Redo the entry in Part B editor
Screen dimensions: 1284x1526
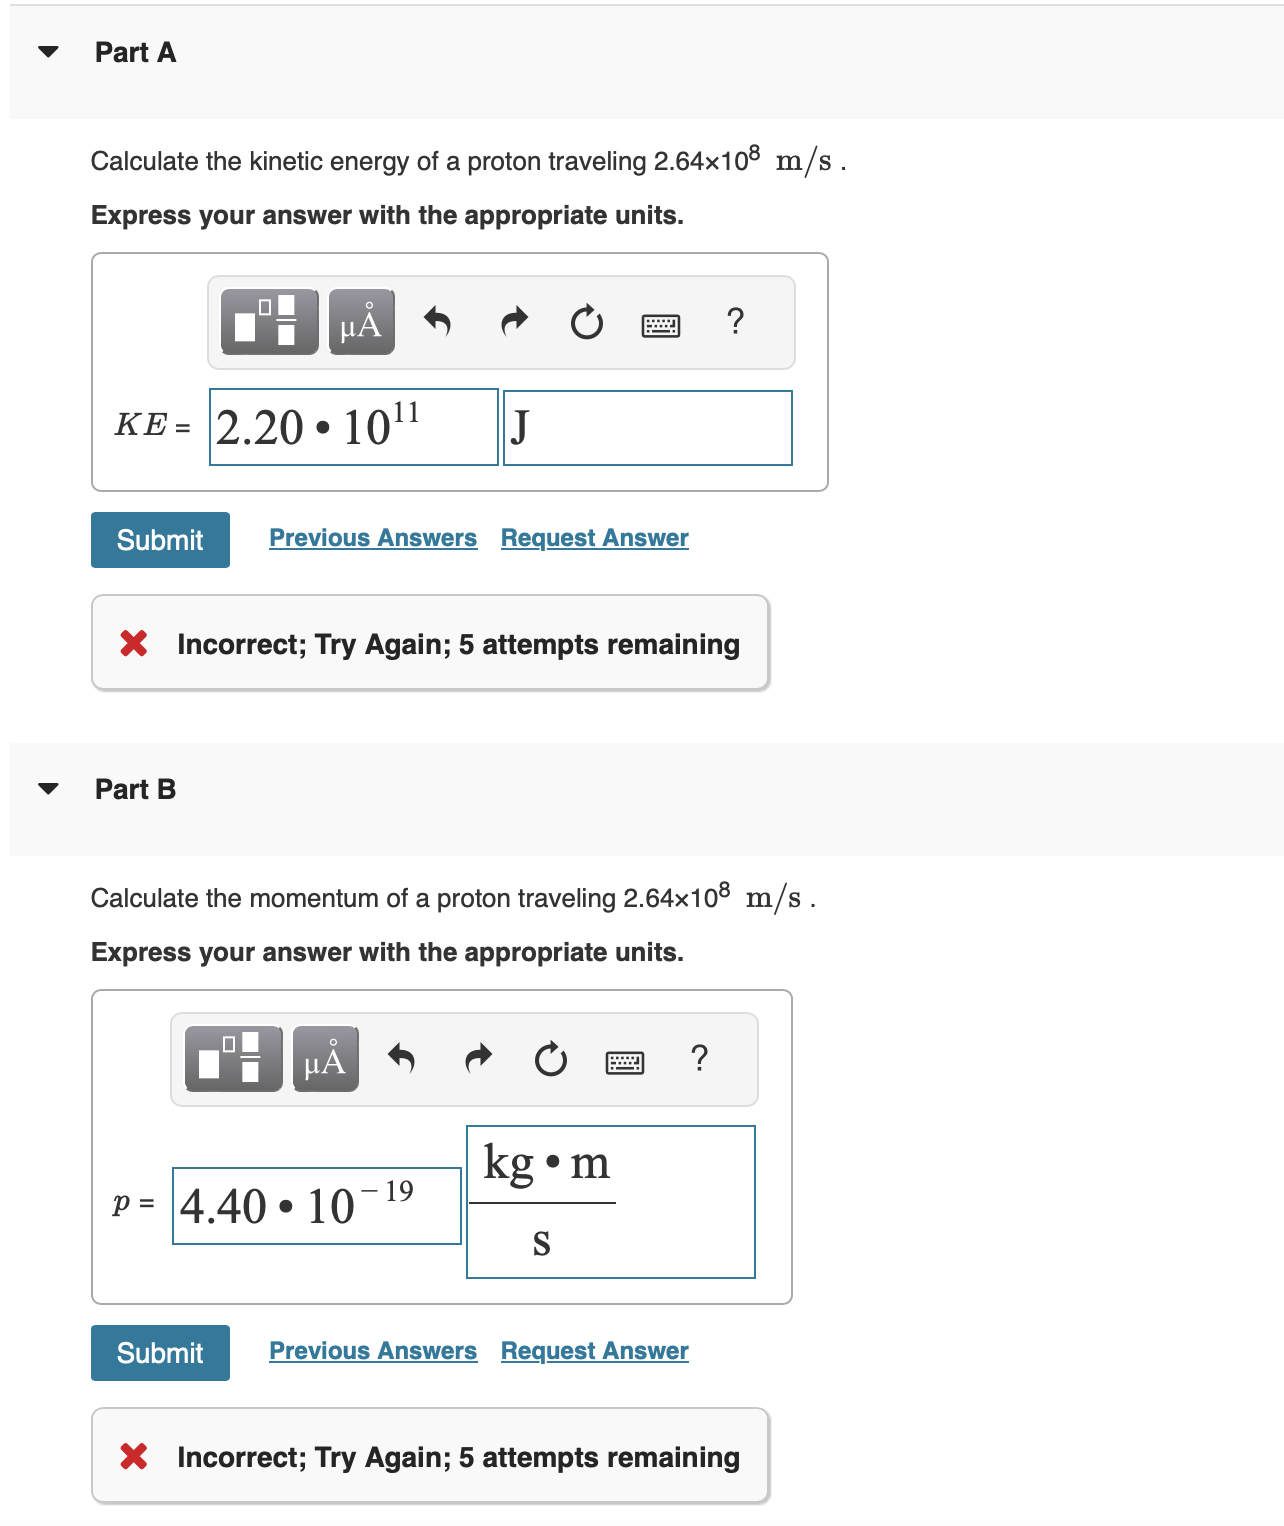pos(477,1059)
